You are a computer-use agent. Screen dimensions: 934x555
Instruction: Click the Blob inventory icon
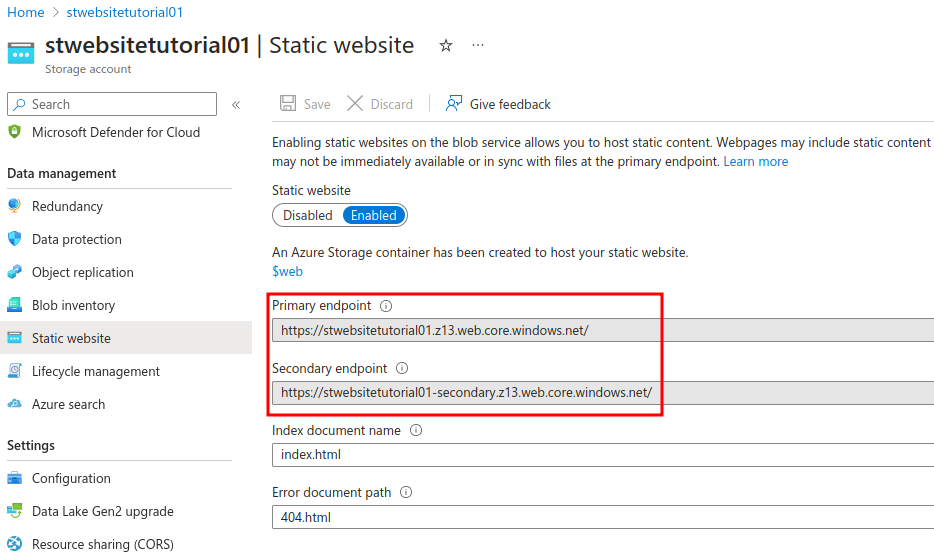point(14,305)
